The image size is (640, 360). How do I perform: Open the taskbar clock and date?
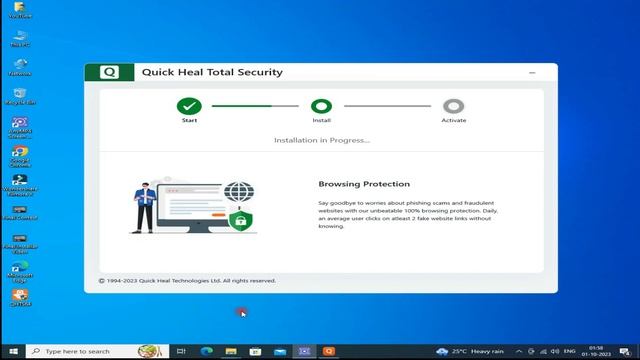click(x=596, y=351)
